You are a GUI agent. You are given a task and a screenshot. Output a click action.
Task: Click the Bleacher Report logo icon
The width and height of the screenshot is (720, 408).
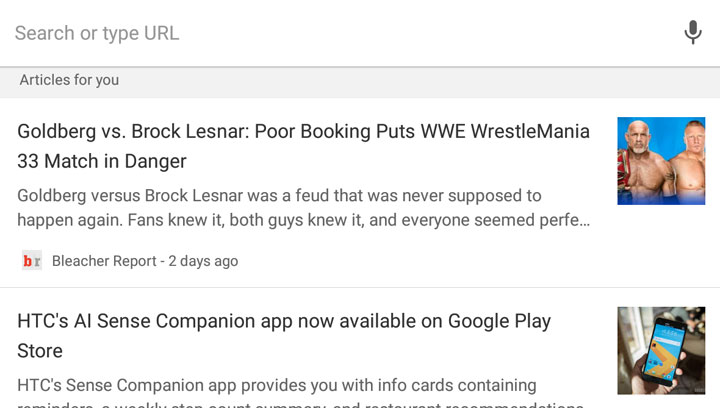pos(32,261)
